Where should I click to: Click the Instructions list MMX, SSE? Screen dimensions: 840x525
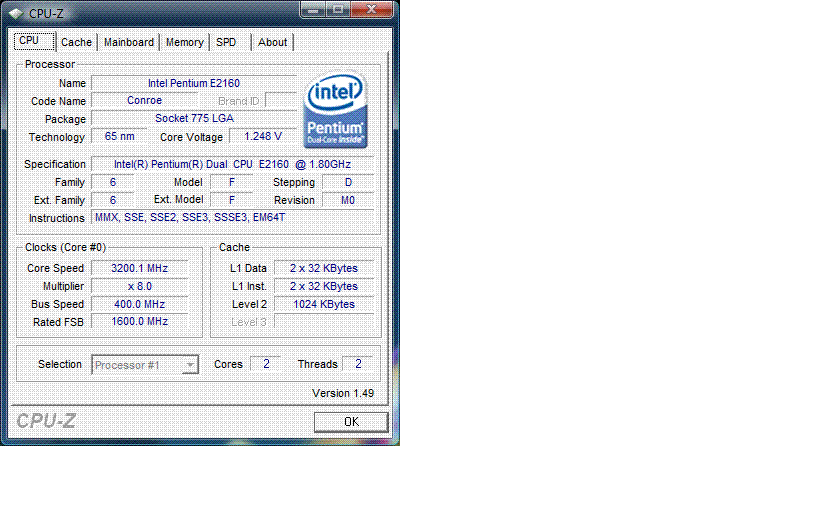pyautogui.click(x=232, y=218)
